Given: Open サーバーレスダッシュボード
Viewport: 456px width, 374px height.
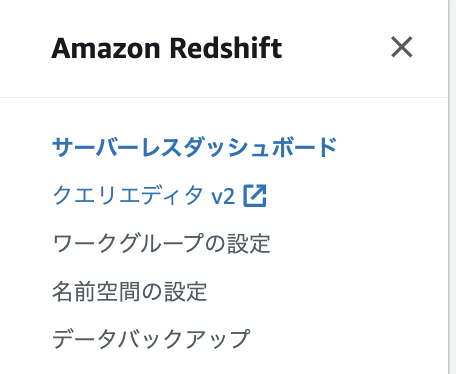Looking at the screenshot, I should [194, 147].
